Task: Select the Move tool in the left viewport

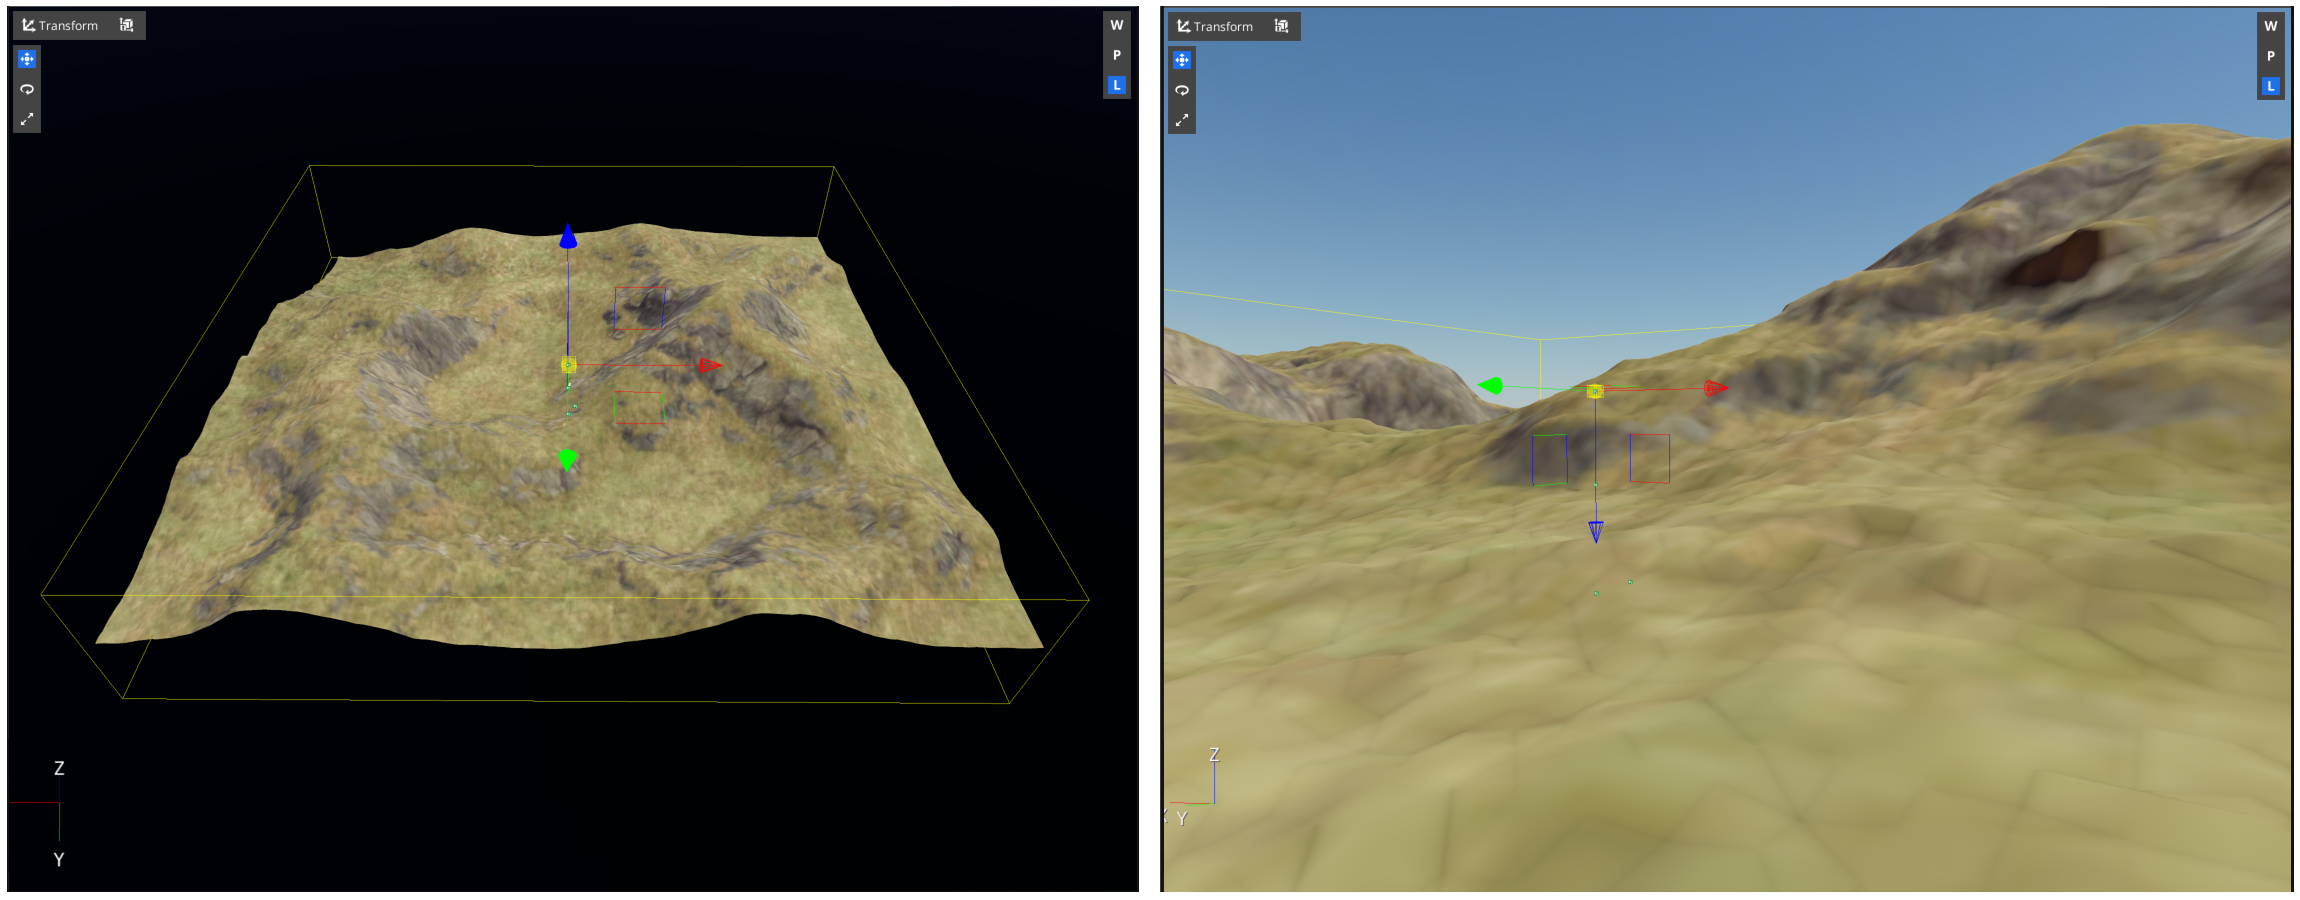Action: tap(27, 58)
